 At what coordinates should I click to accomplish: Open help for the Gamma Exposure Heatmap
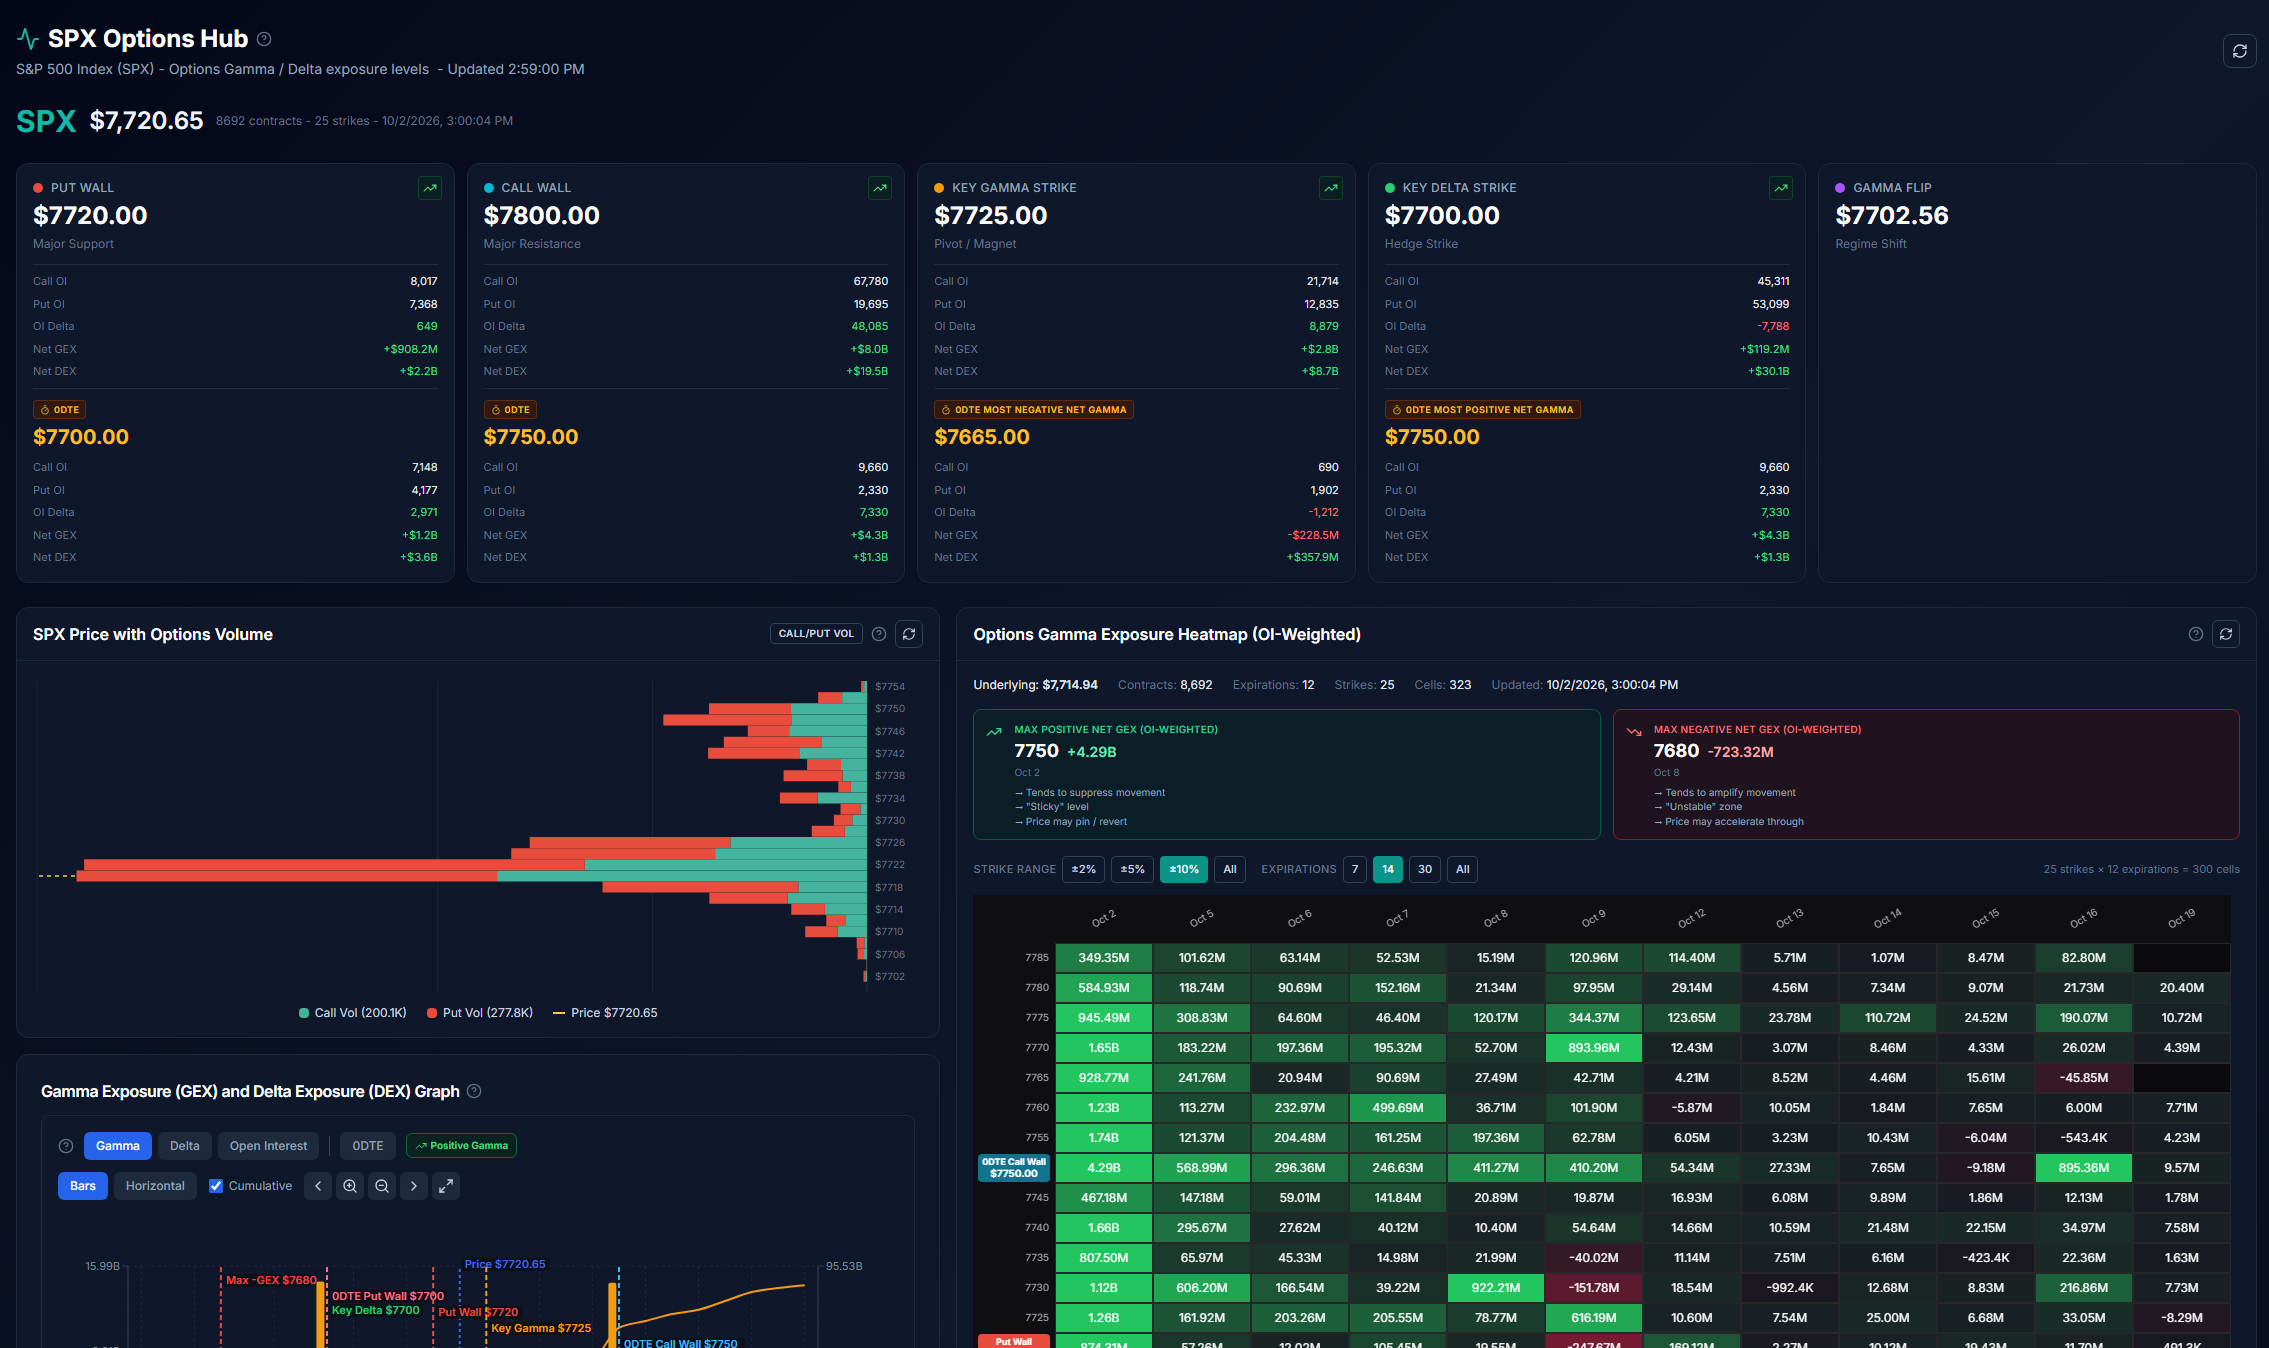pos(2196,634)
